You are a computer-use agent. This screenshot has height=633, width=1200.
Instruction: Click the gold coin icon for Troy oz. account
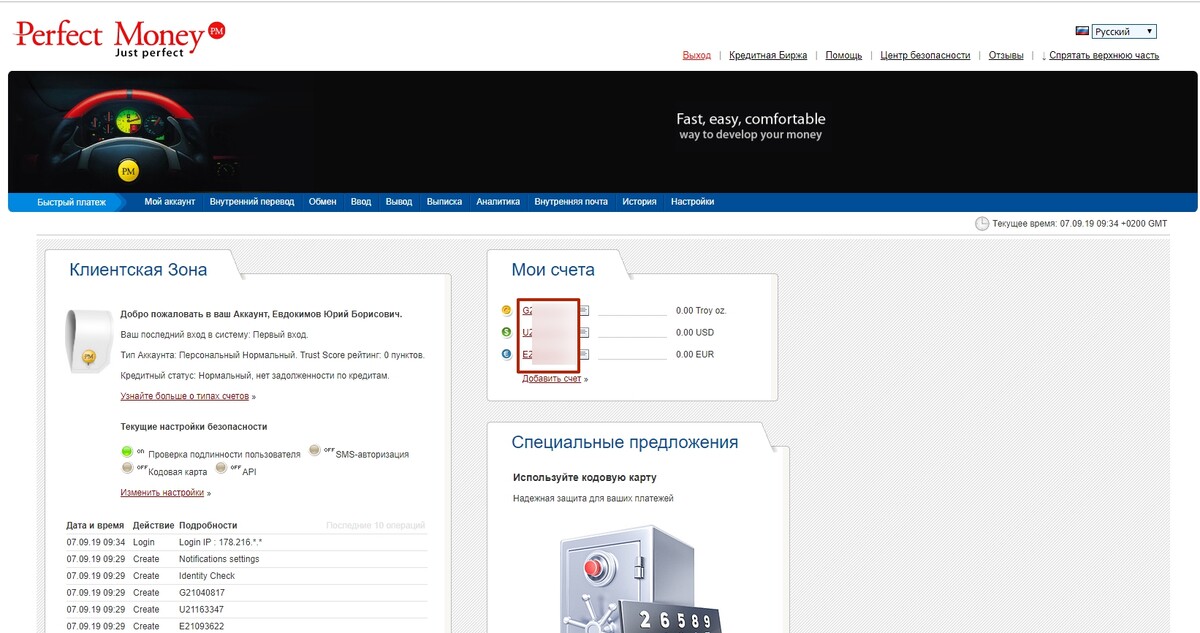[507, 311]
